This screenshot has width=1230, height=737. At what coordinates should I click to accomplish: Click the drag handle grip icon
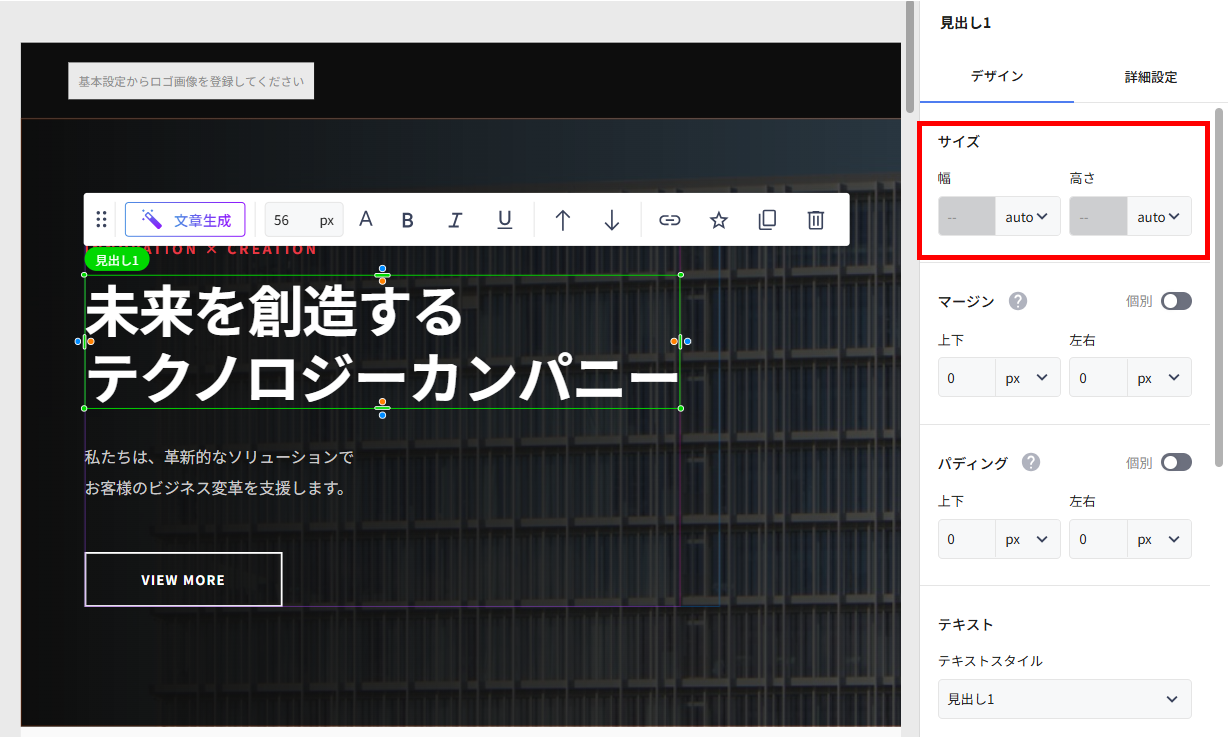click(101, 220)
